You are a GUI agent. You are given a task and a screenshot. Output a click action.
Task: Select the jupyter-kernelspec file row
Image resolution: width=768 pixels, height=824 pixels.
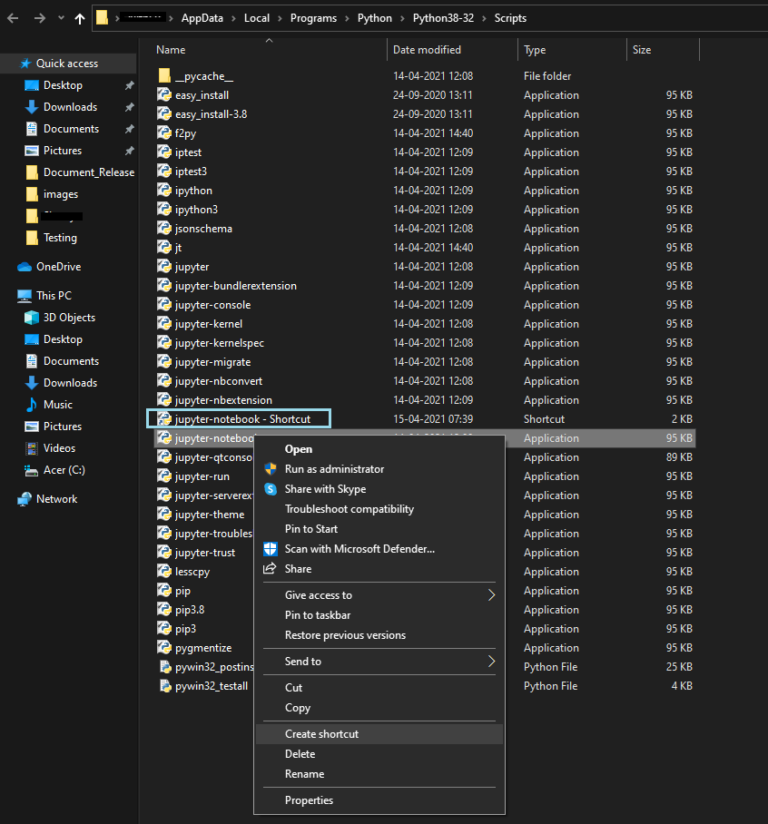(x=425, y=343)
